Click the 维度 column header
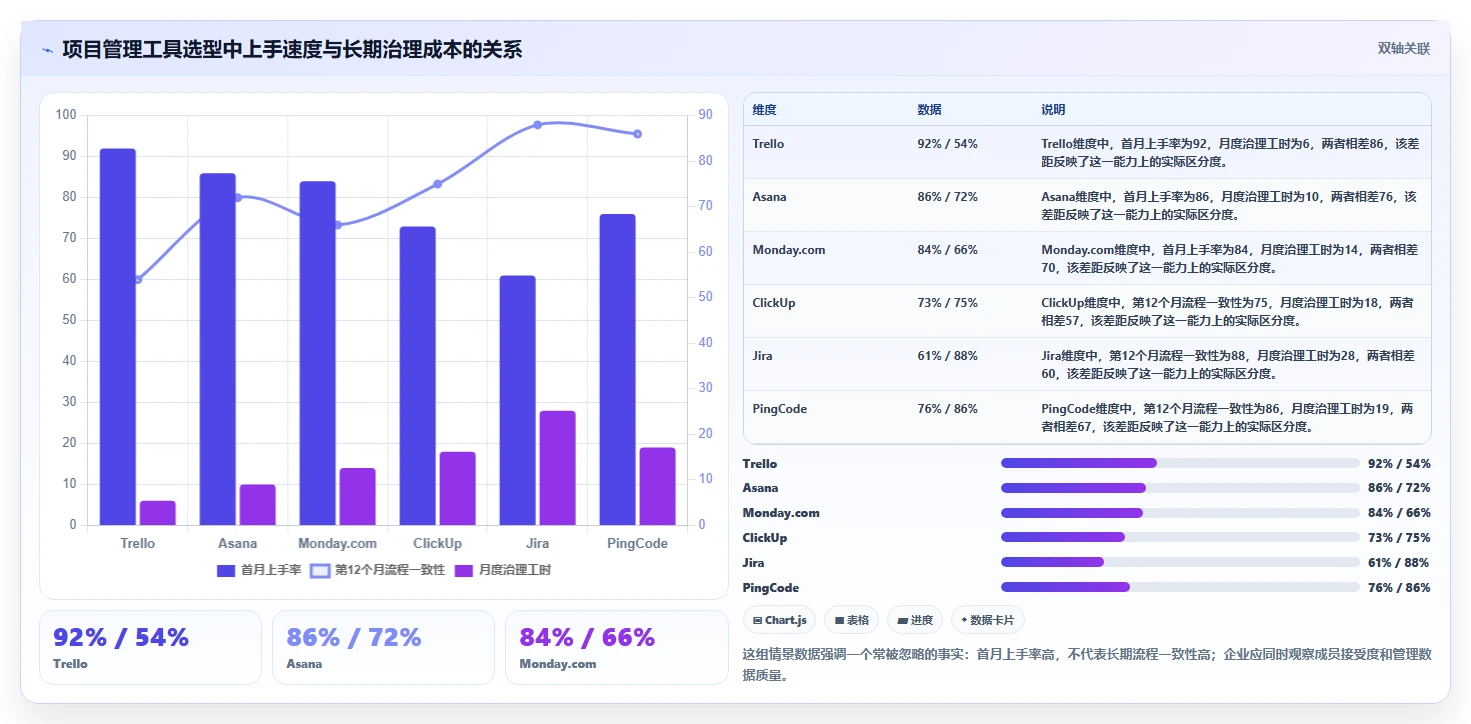Image resolution: width=1471 pixels, height=724 pixels. pyautogui.click(x=765, y=110)
